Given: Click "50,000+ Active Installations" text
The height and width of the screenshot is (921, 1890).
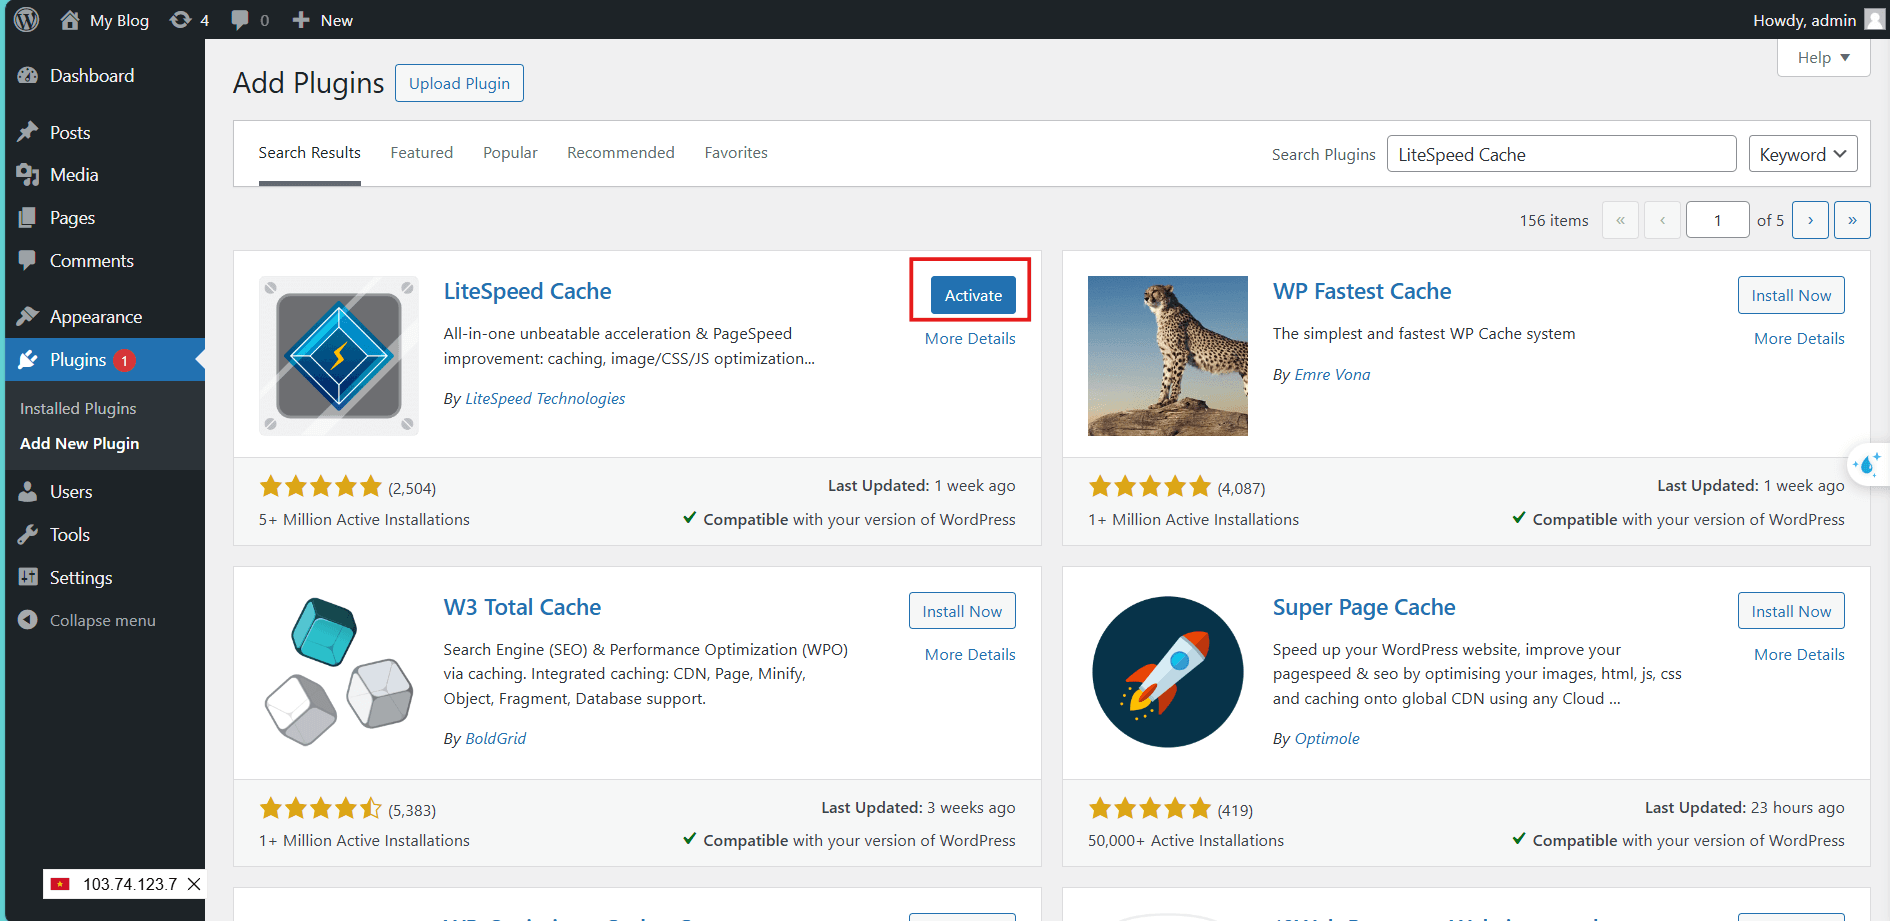Looking at the screenshot, I should point(1186,841).
